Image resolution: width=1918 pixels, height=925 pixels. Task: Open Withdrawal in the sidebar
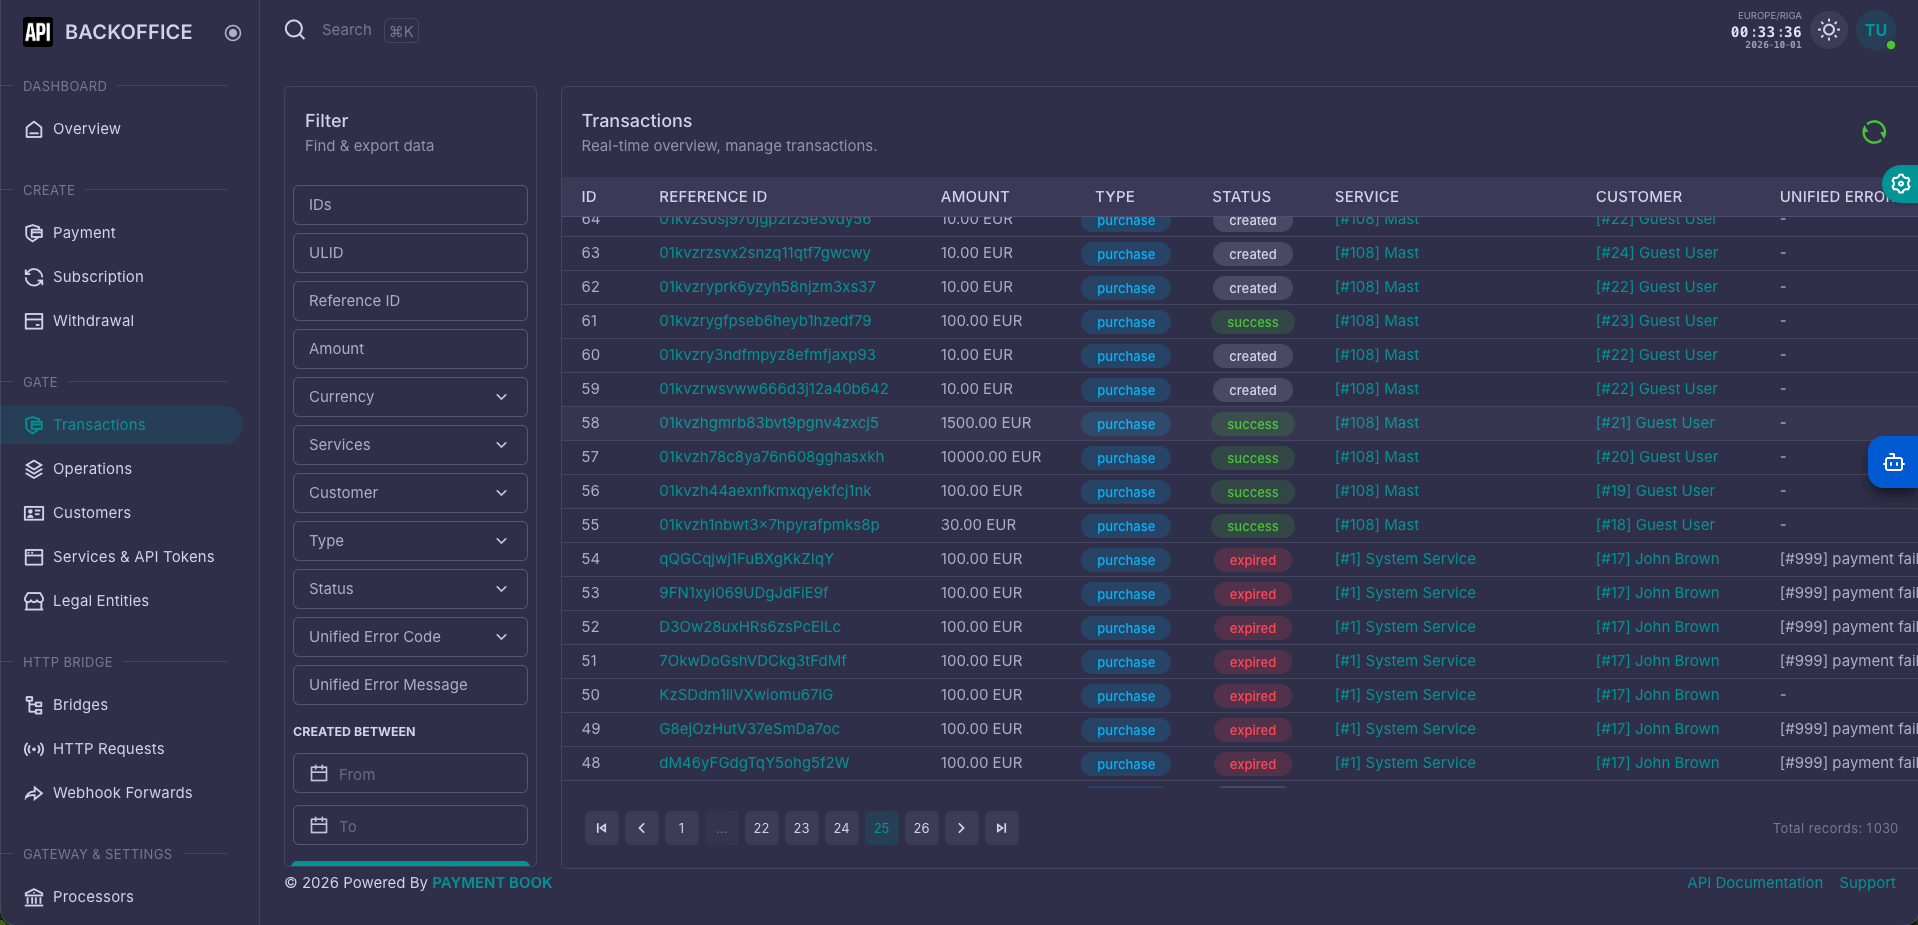(121, 321)
